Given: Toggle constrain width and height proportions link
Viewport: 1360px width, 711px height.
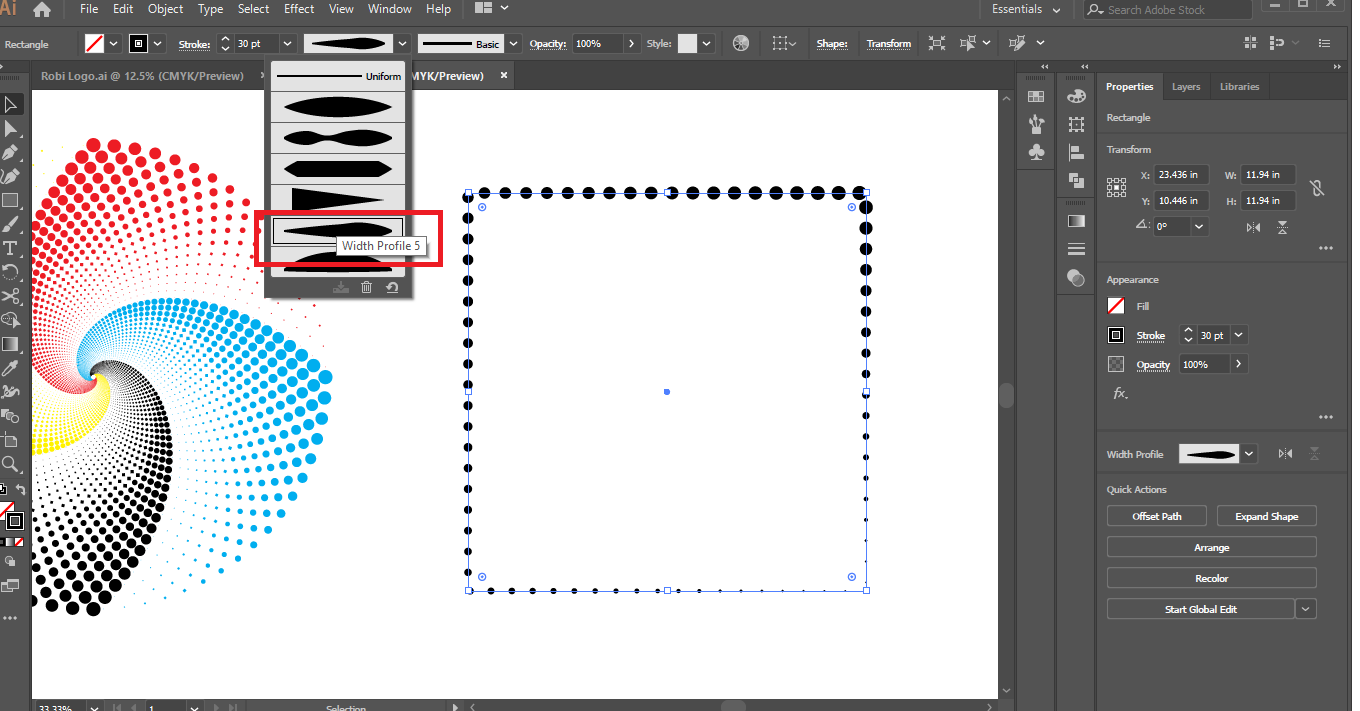Looking at the screenshot, I should (1317, 187).
